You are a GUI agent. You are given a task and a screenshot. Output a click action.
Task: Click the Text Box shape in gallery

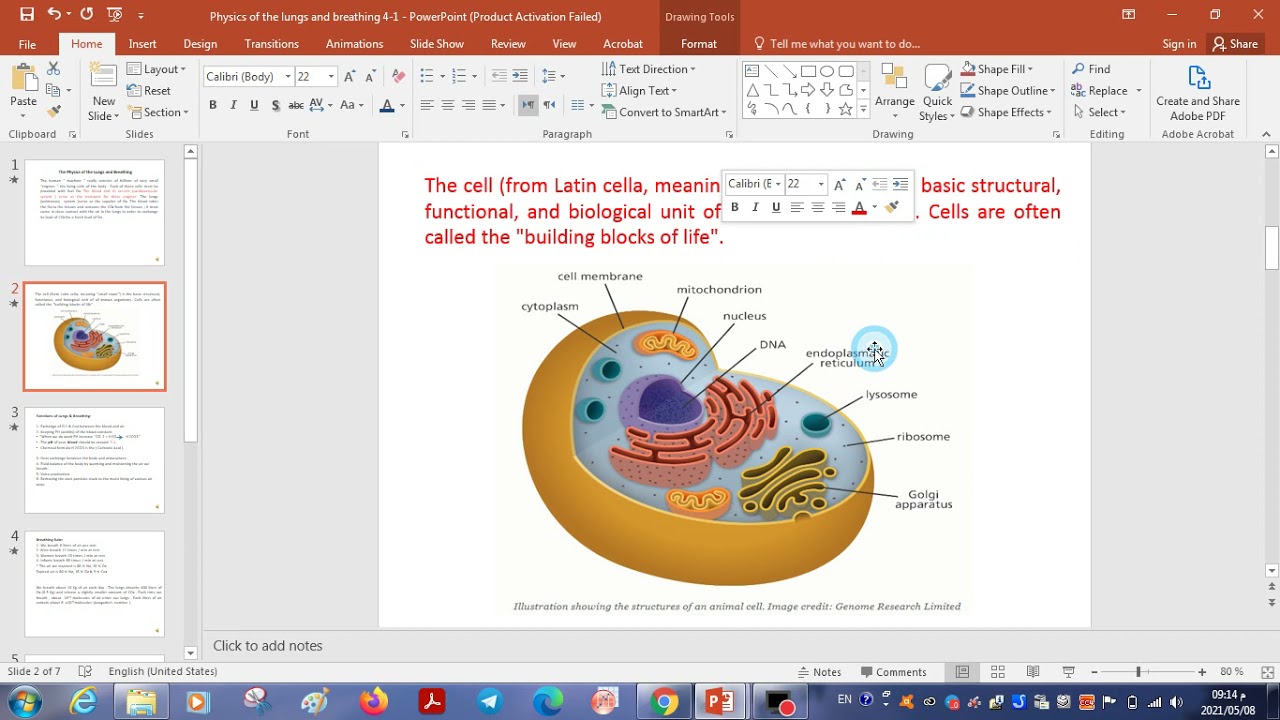(x=752, y=71)
